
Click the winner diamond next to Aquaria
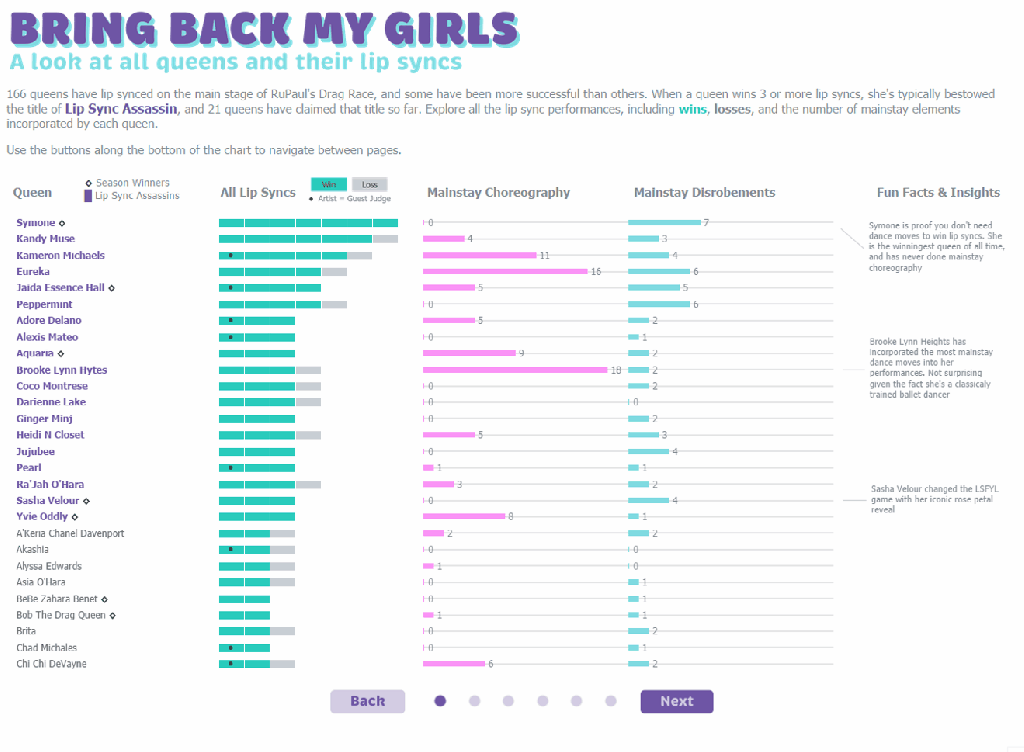click(x=61, y=354)
